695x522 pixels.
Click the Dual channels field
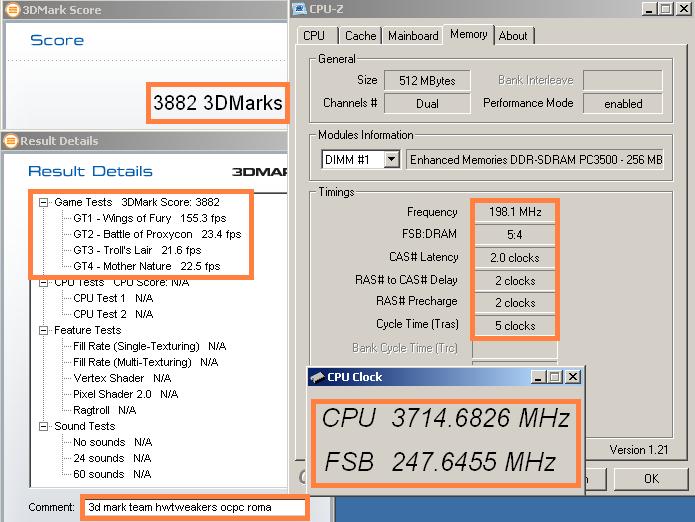427,104
